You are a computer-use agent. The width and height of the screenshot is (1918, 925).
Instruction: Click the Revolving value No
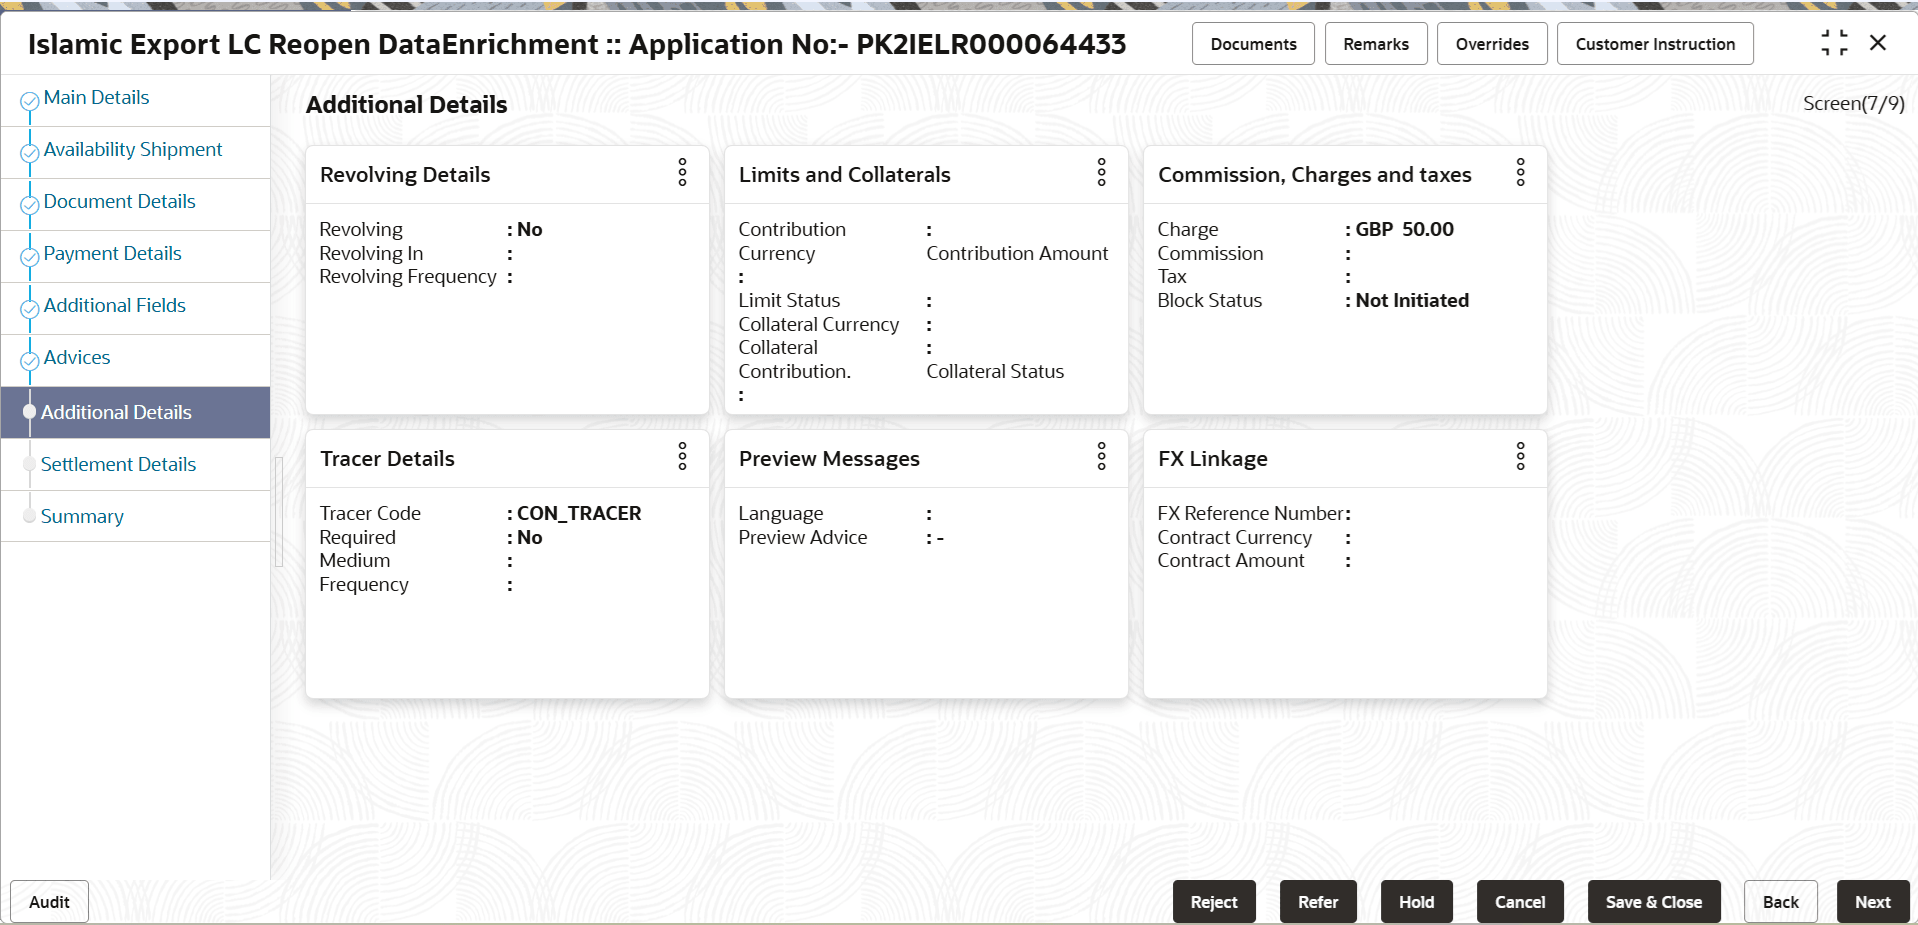(530, 229)
